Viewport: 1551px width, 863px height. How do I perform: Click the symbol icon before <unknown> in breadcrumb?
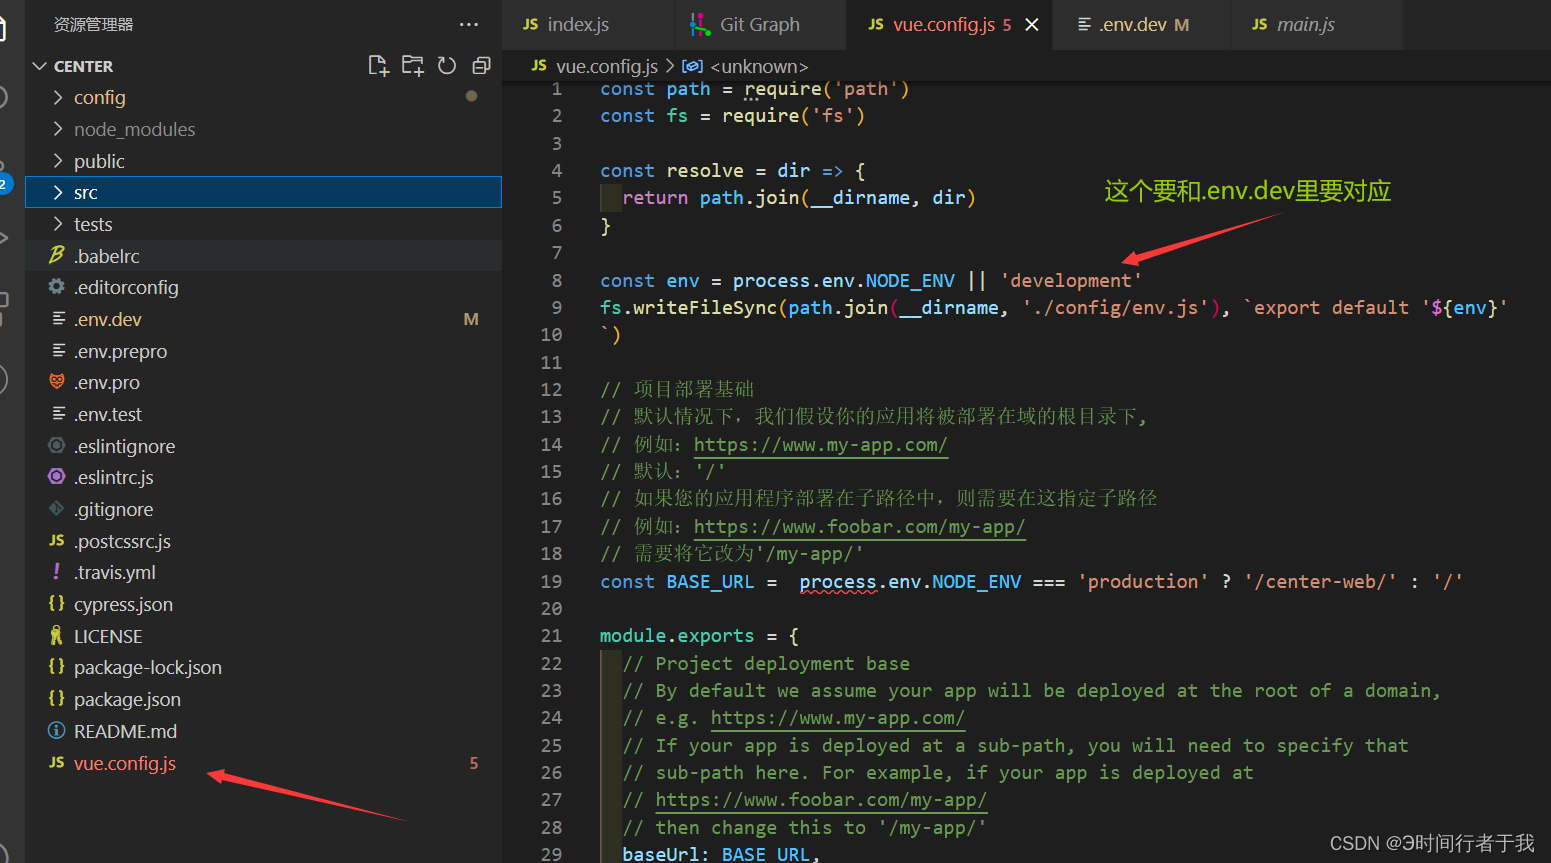(691, 66)
